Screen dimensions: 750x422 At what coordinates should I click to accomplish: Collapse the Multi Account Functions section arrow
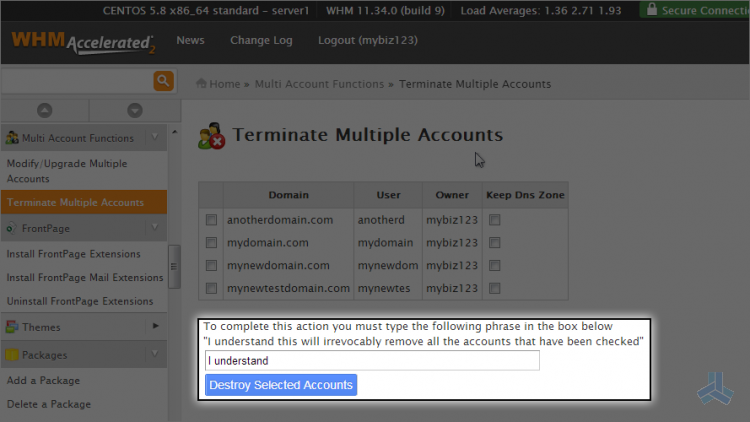click(x=155, y=137)
